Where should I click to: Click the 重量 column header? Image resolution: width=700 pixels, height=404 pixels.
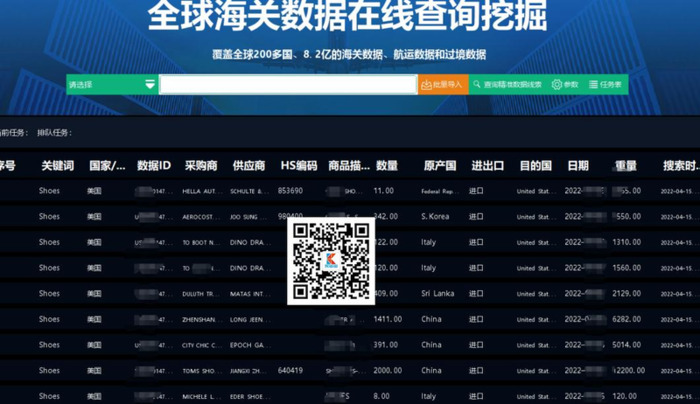click(626, 166)
